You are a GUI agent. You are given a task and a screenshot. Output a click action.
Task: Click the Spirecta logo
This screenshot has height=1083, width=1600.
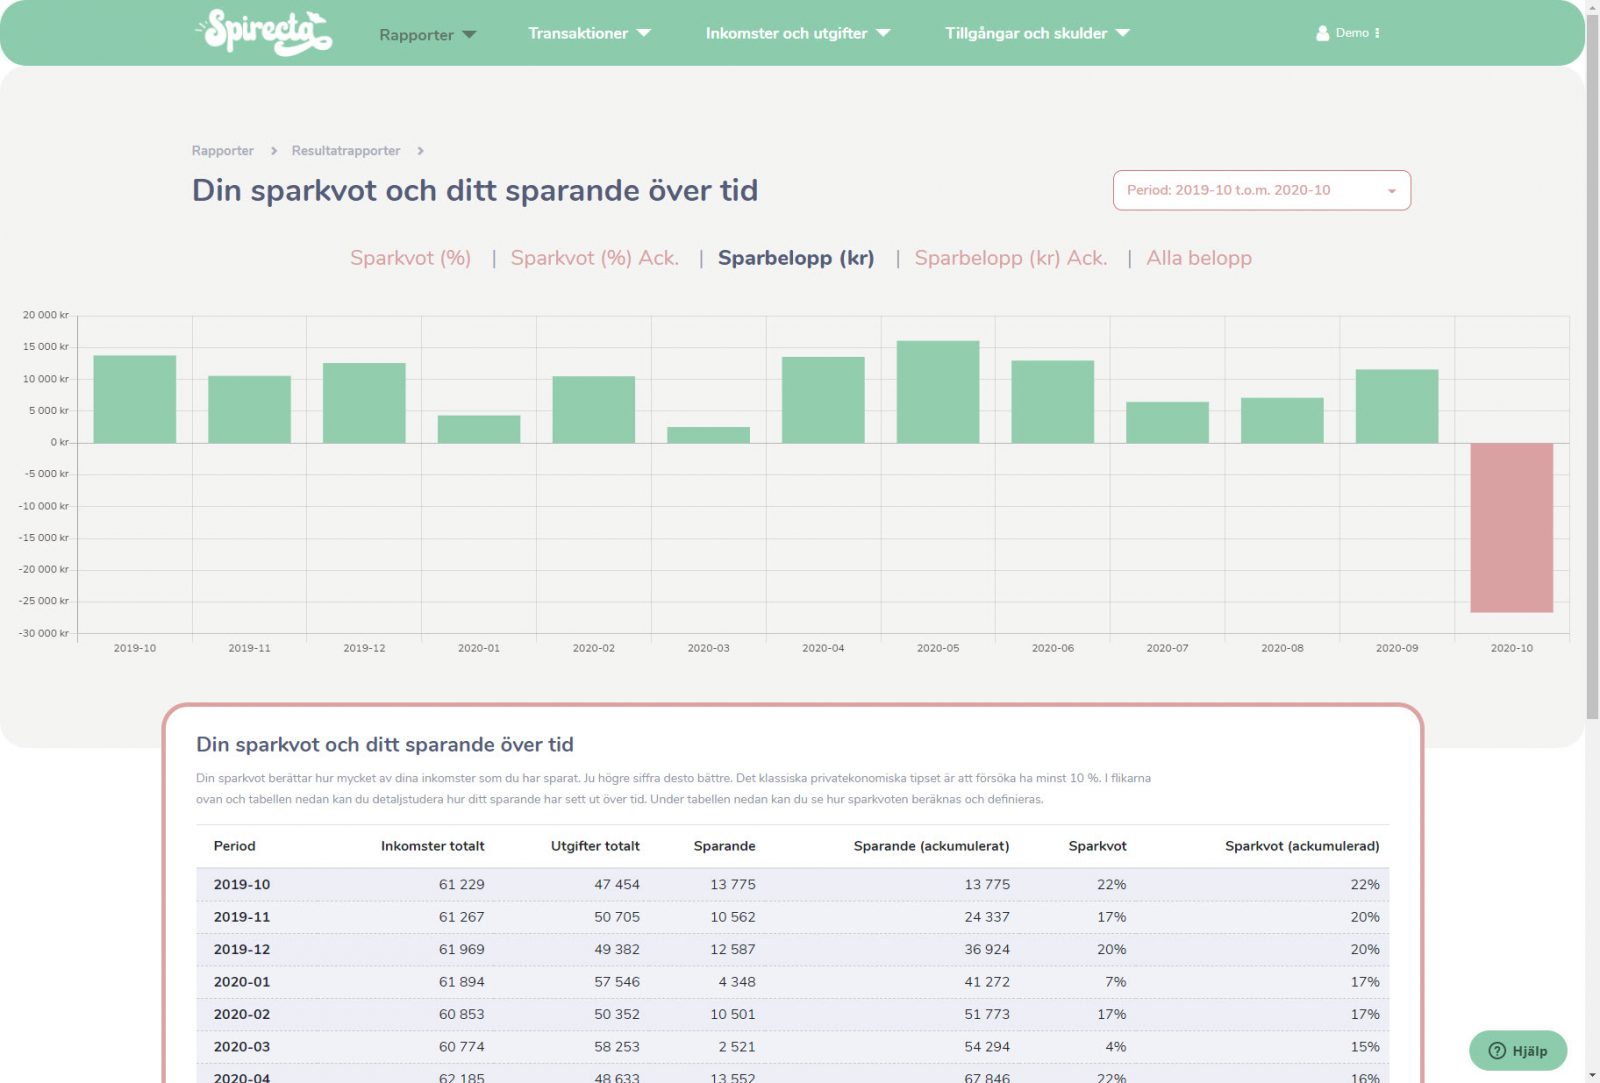265,32
